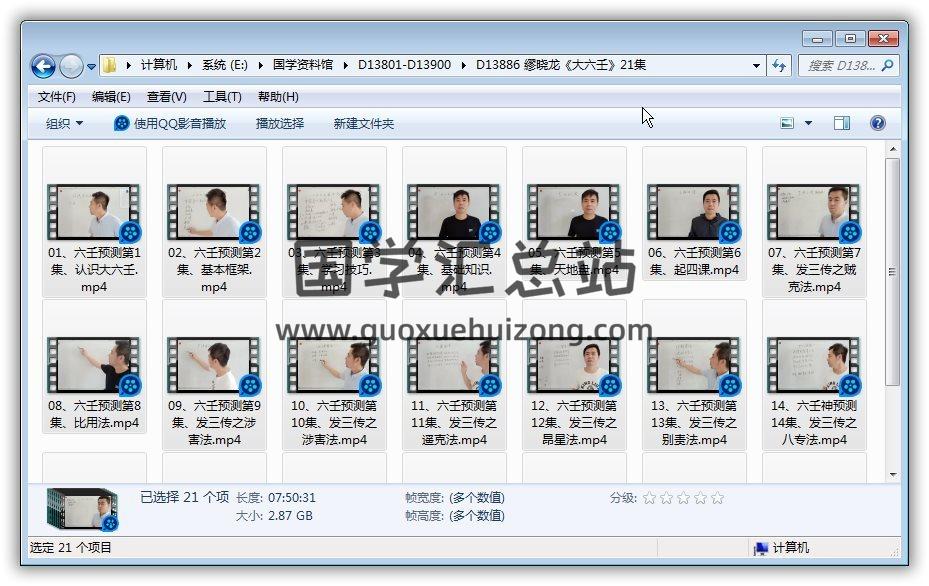Expand the arrow after 国学资料馆 breadcrumb
The image size is (929, 586).
tap(345, 65)
